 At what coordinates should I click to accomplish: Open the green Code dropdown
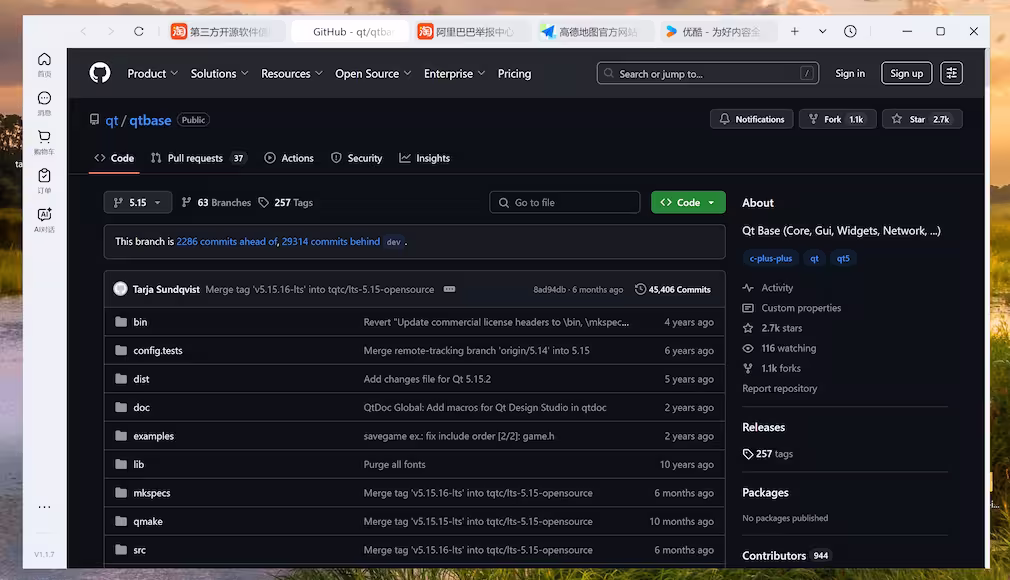click(x=688, y=202)
